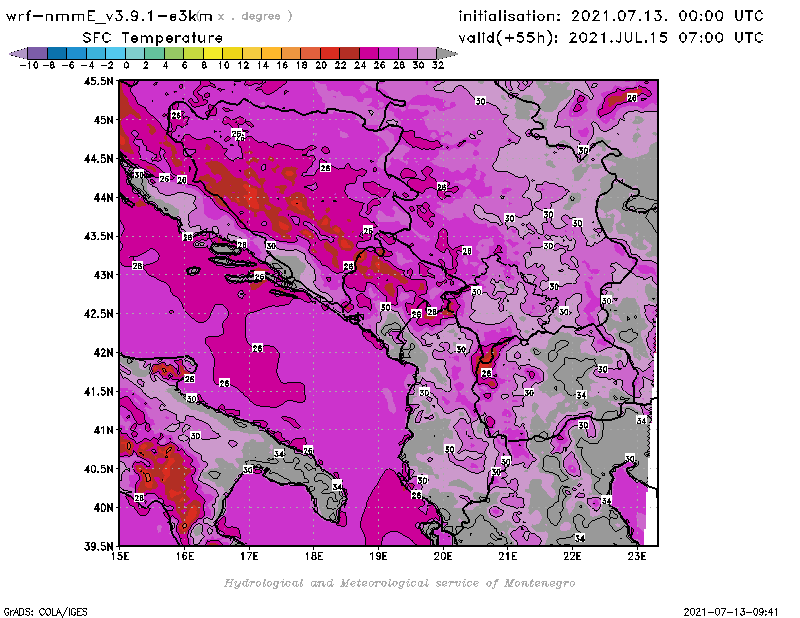The image size is (800, 618).
Task: Click the '16' tick label on the legend
Action: 282,65
